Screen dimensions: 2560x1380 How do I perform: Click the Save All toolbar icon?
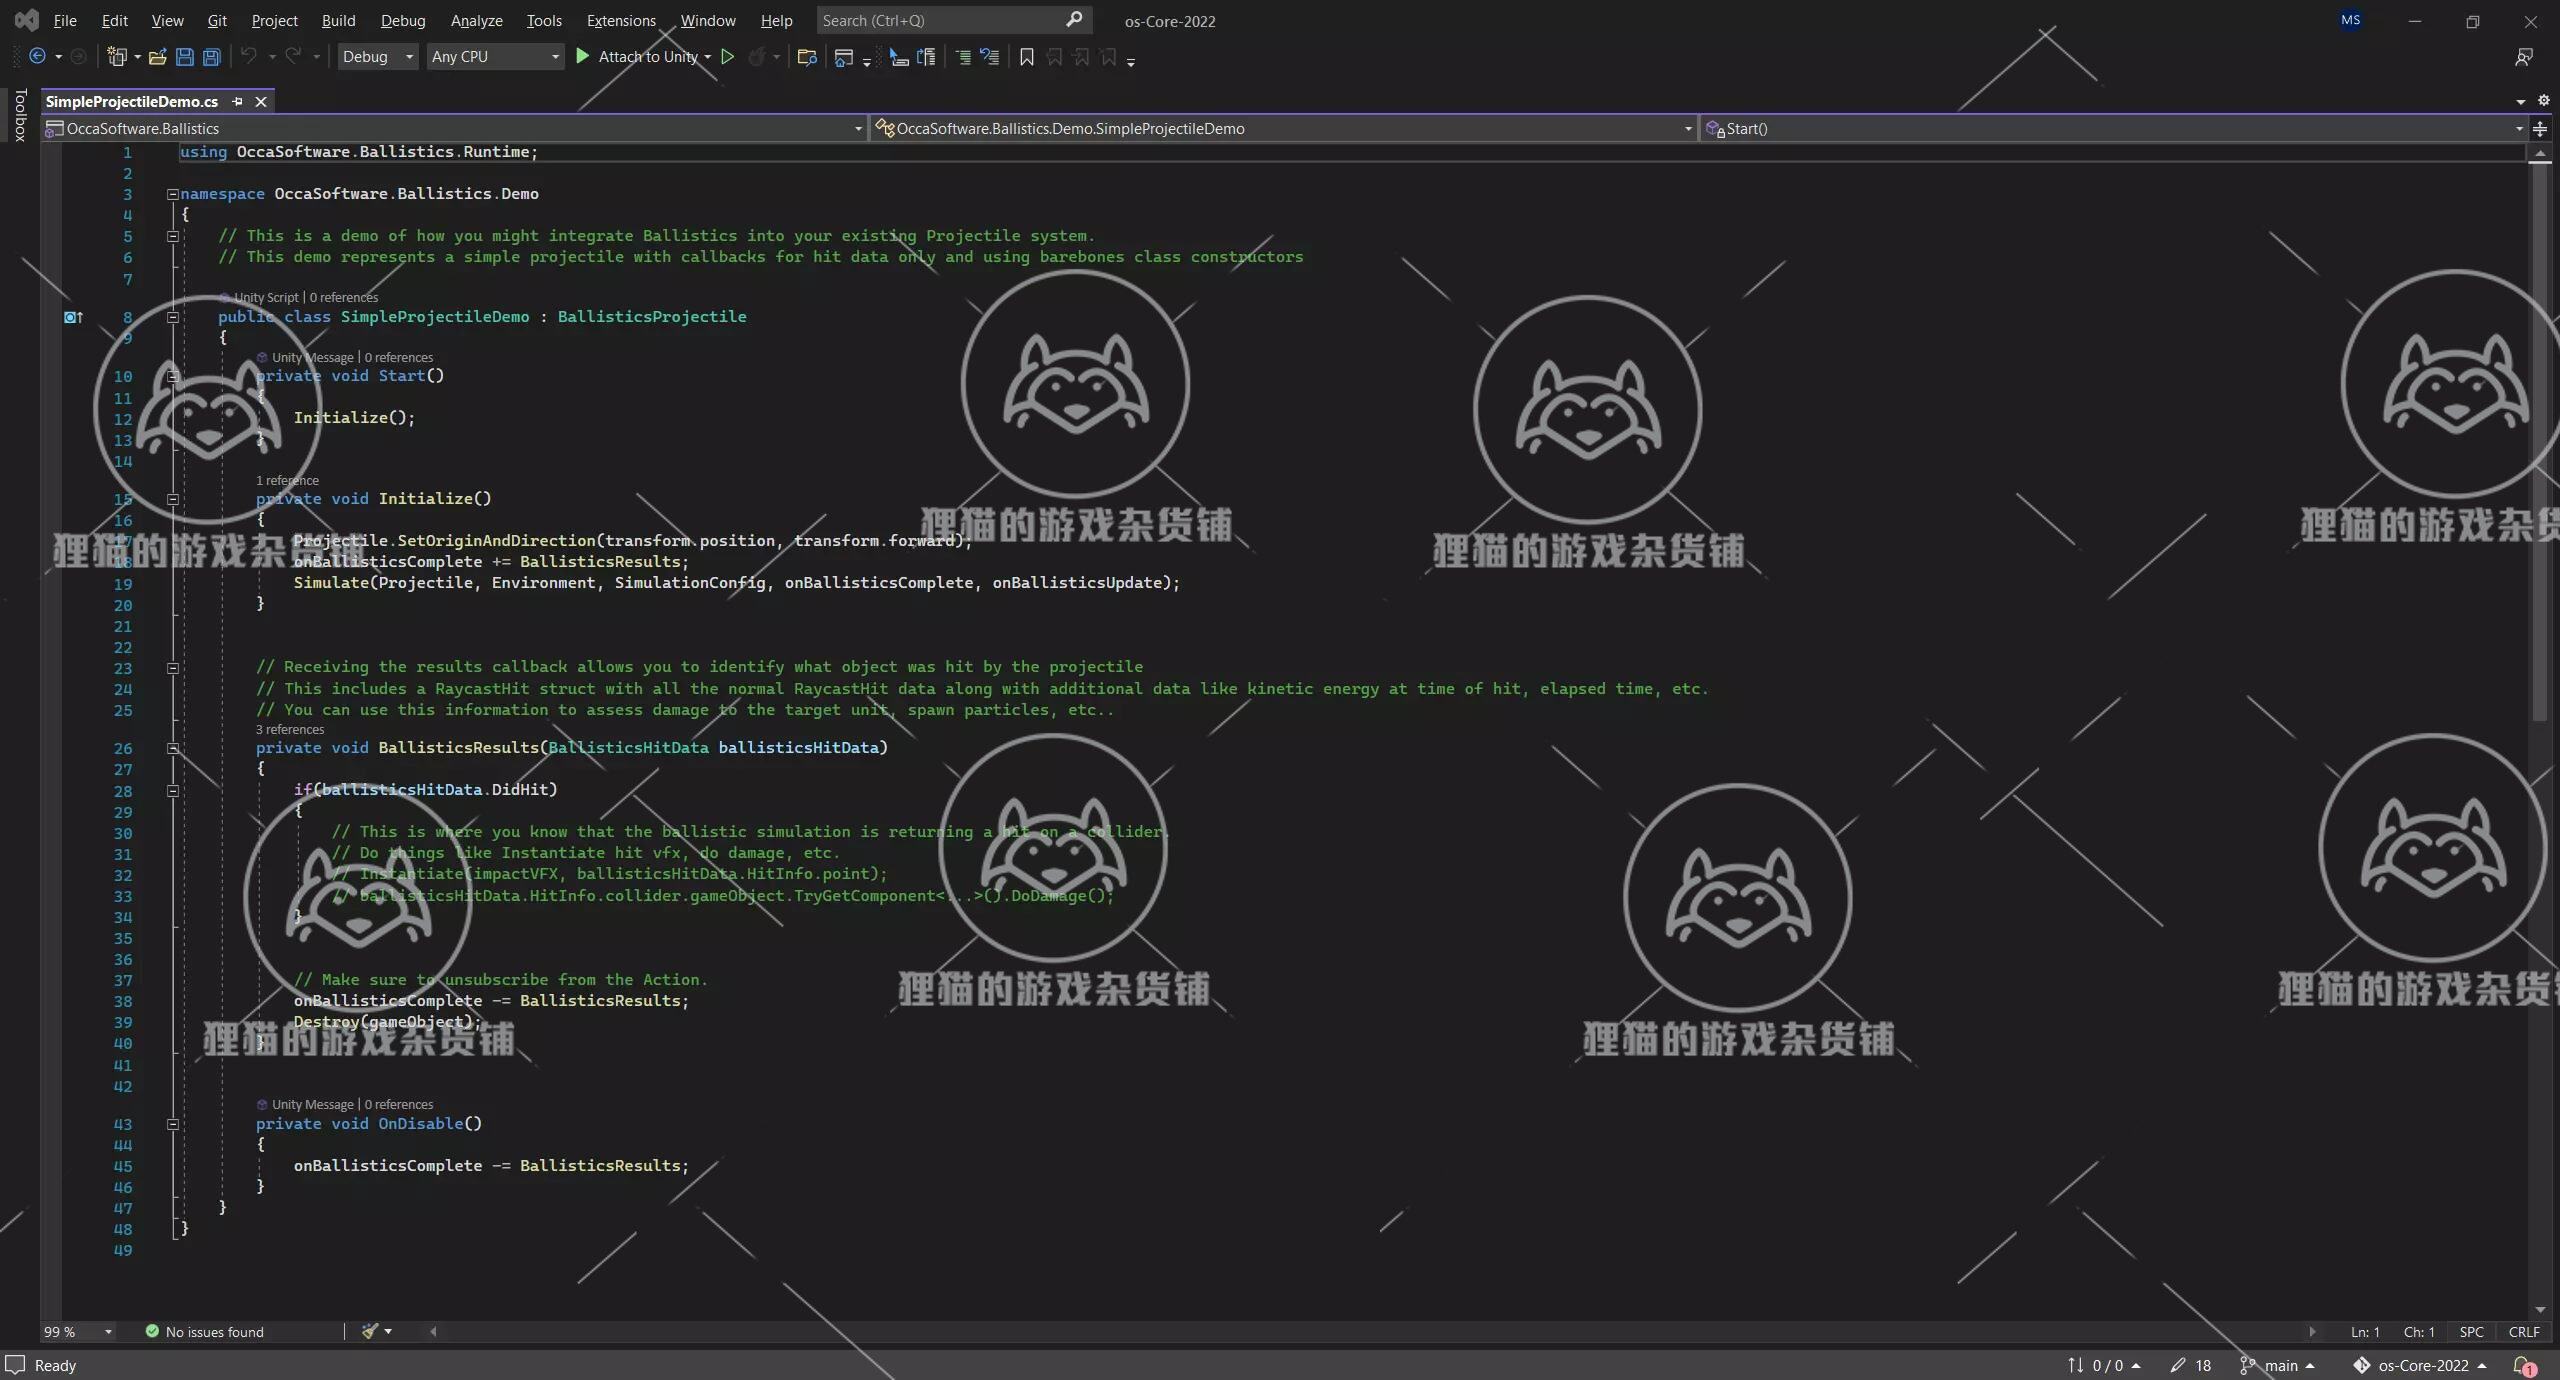[212, 57]
